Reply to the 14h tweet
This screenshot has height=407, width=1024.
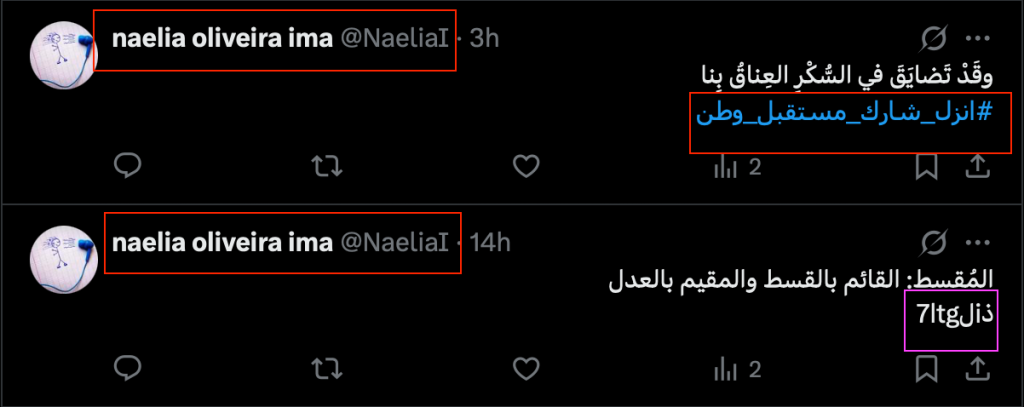point(126,369)
